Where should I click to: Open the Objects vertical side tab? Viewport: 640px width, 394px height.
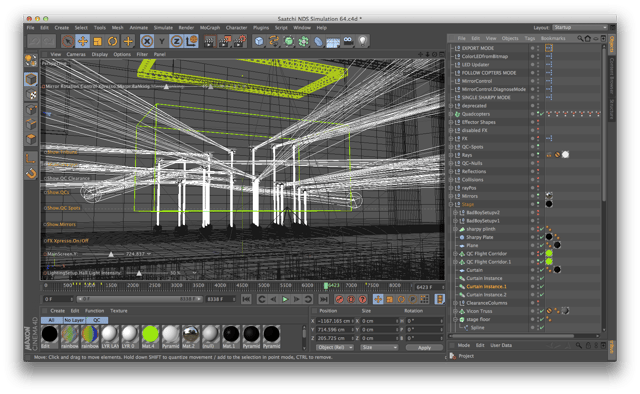[612, 44]
